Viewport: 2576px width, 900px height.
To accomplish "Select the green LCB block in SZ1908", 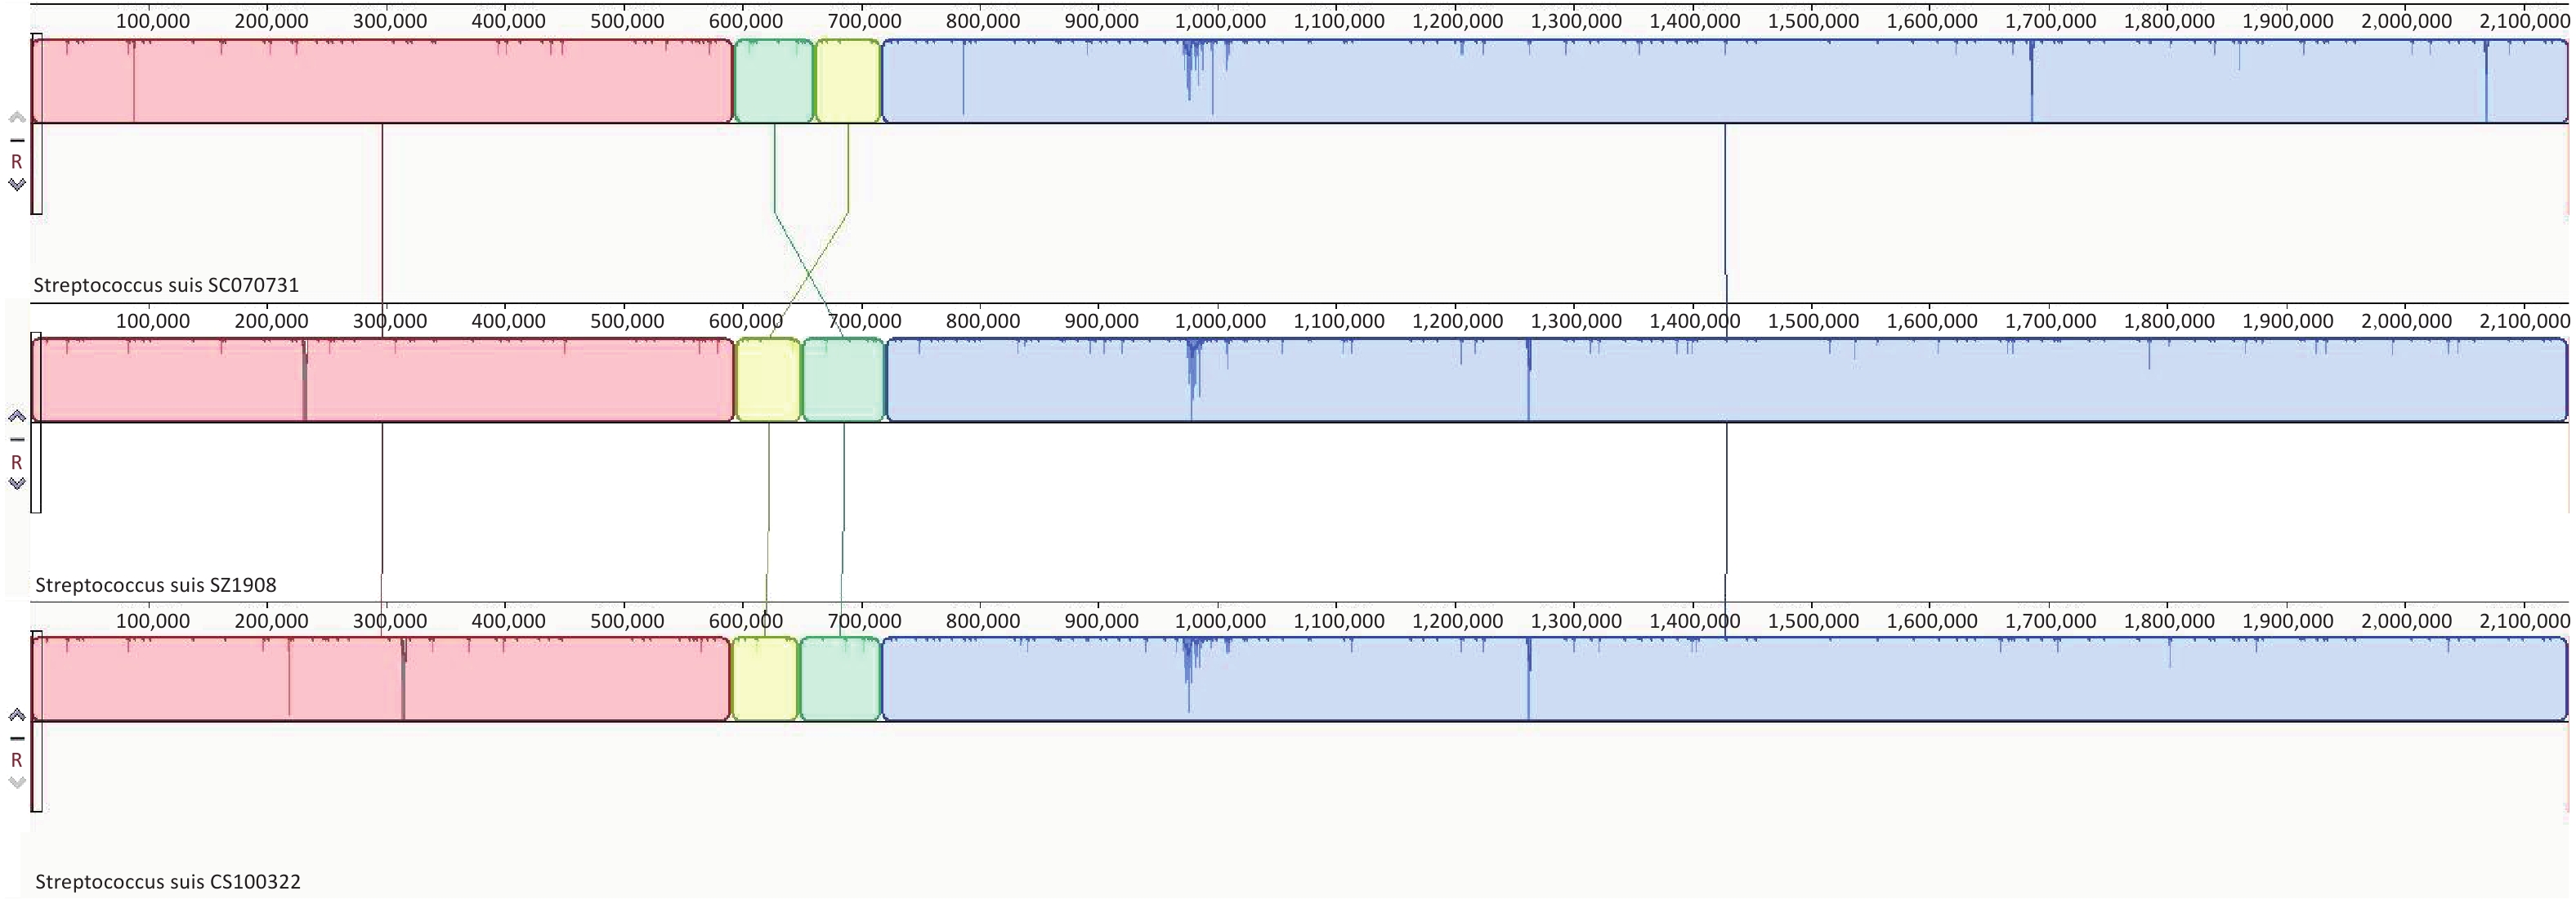I will [844, 380].
